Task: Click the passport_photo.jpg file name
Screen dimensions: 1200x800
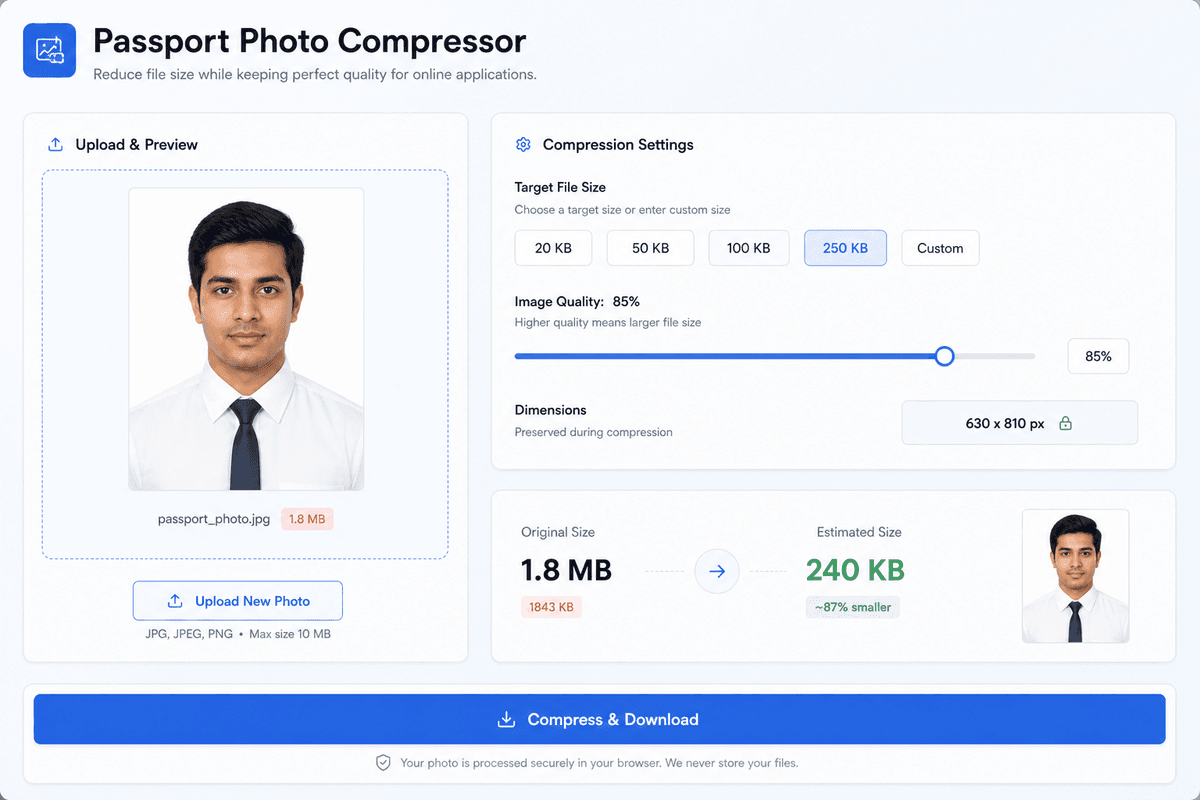Action: click(214, 519)
